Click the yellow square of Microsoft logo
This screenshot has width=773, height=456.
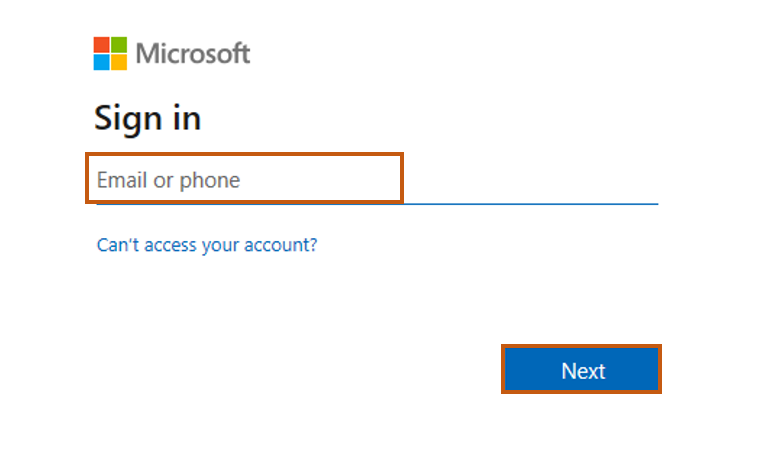tap(119, 62)
